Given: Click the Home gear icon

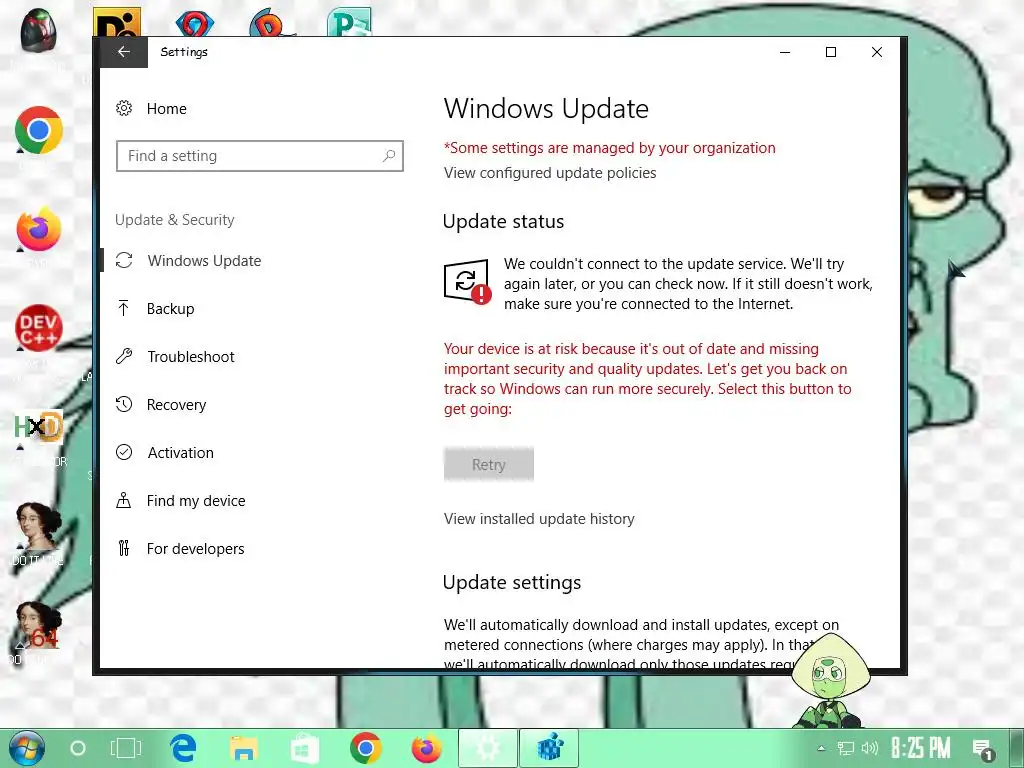Looking at the screenshot, I should click(x=124, y=108).
